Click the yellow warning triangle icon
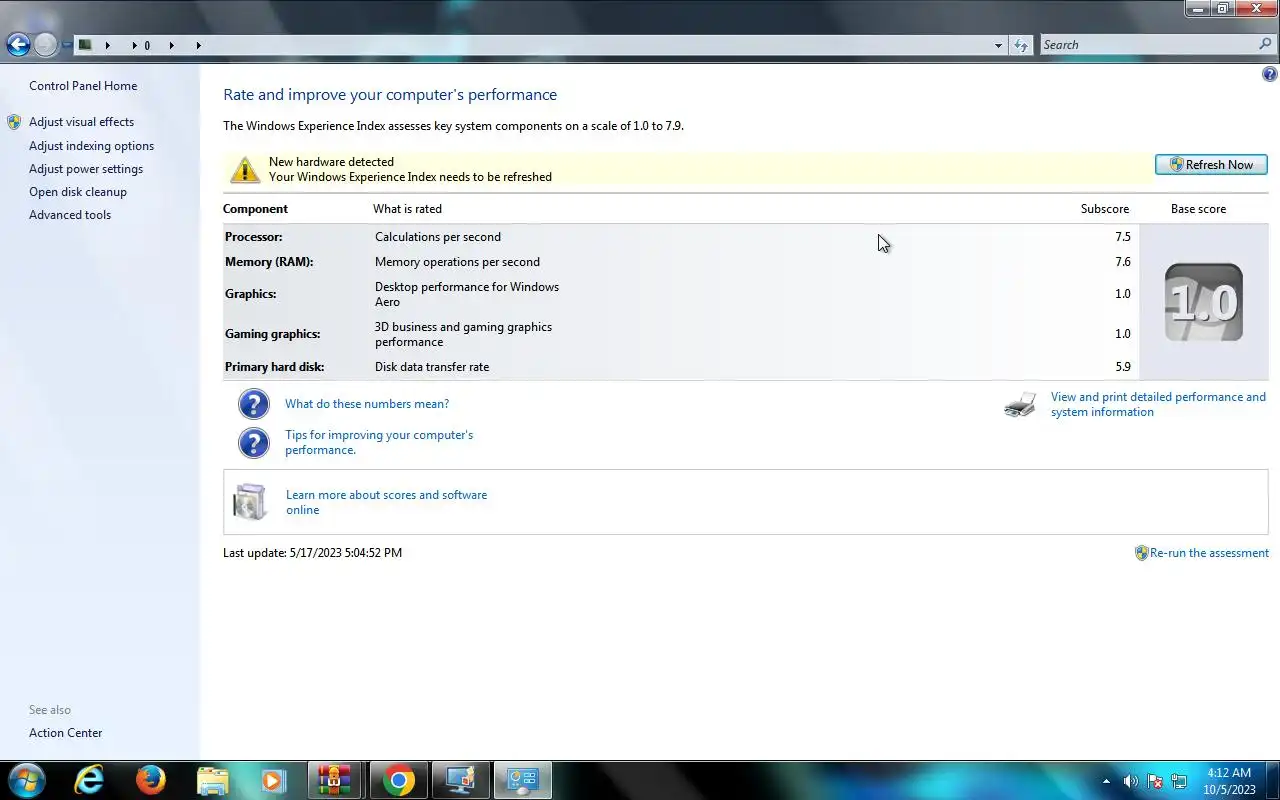 [245, 169]
